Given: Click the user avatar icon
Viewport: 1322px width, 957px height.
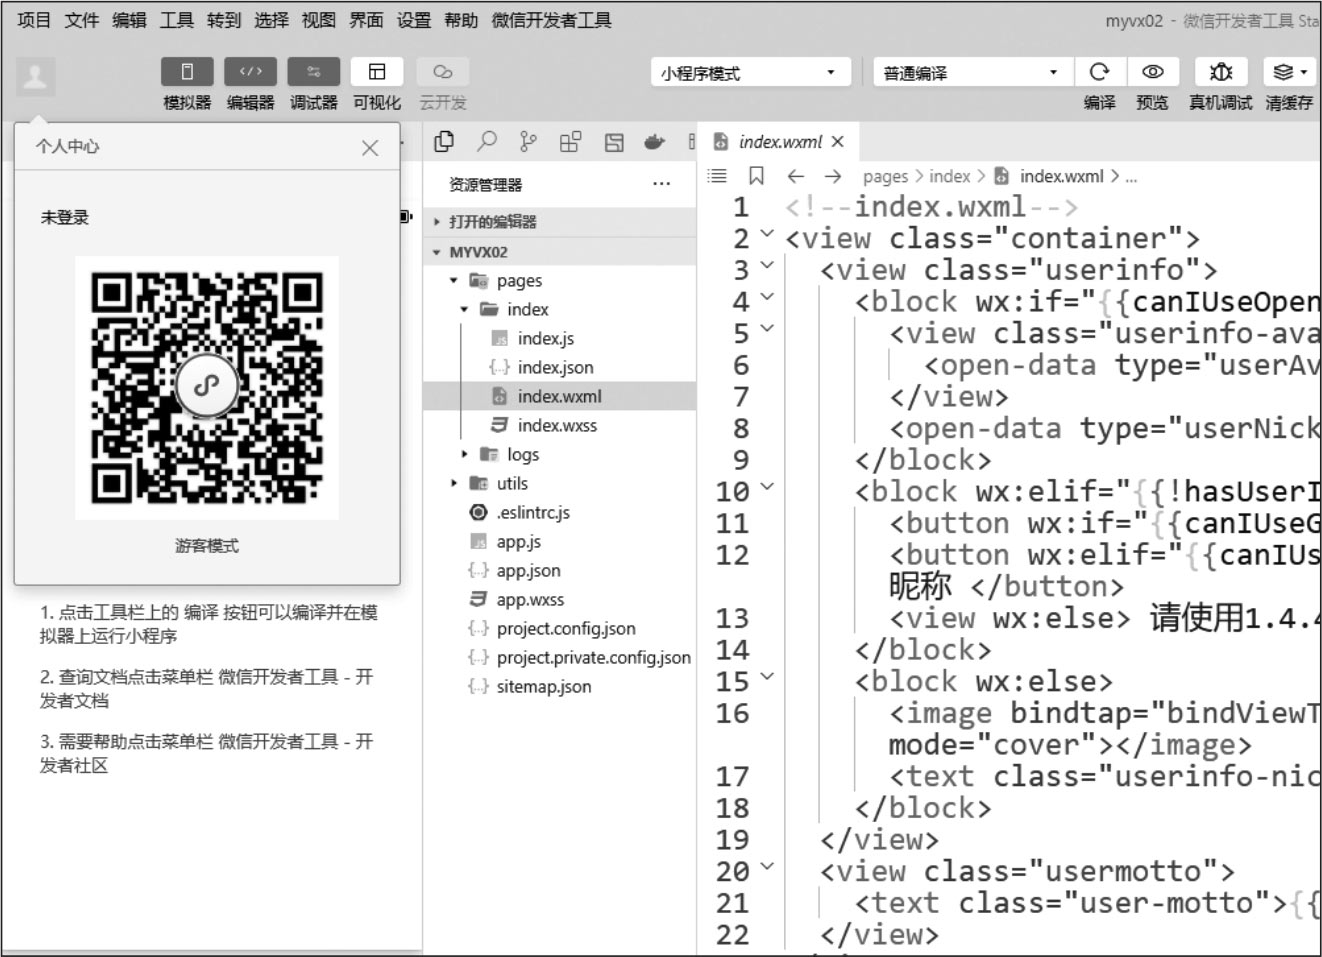Looking at the screenshot, I should (35, 75).
